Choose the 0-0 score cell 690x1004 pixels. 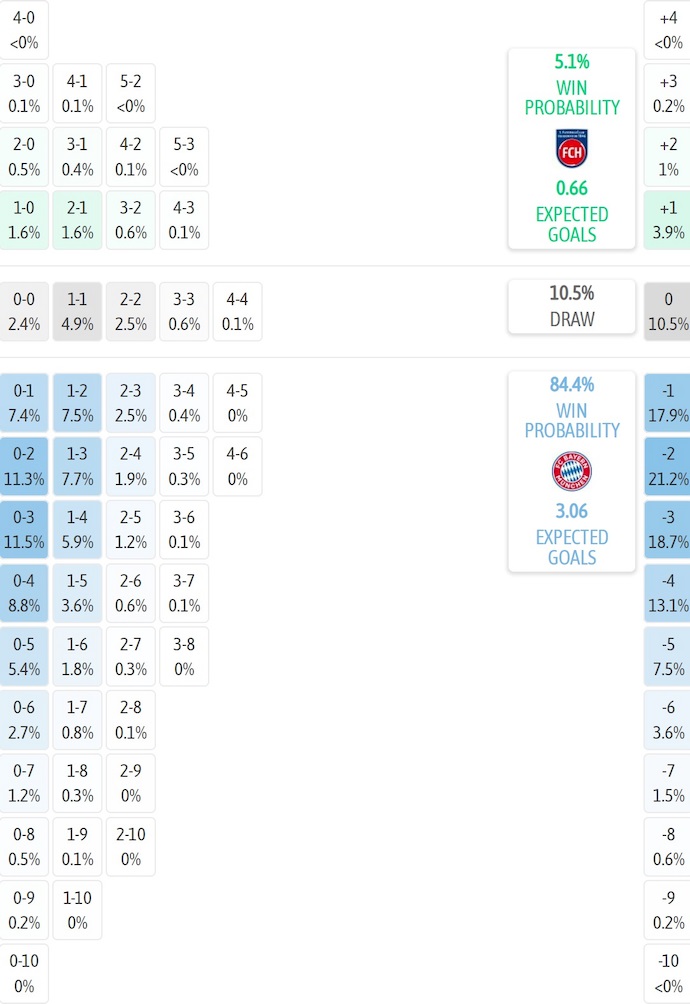pyautogui.click(x=24, y=311)
